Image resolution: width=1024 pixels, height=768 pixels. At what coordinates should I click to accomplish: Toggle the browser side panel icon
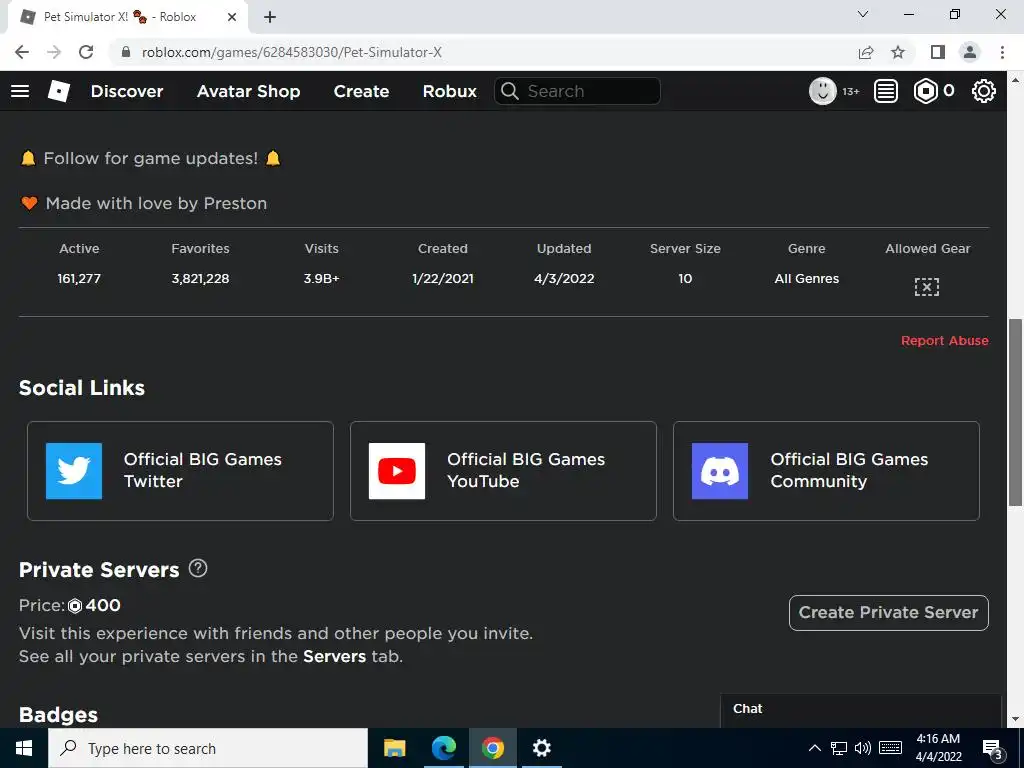[938, 52]
